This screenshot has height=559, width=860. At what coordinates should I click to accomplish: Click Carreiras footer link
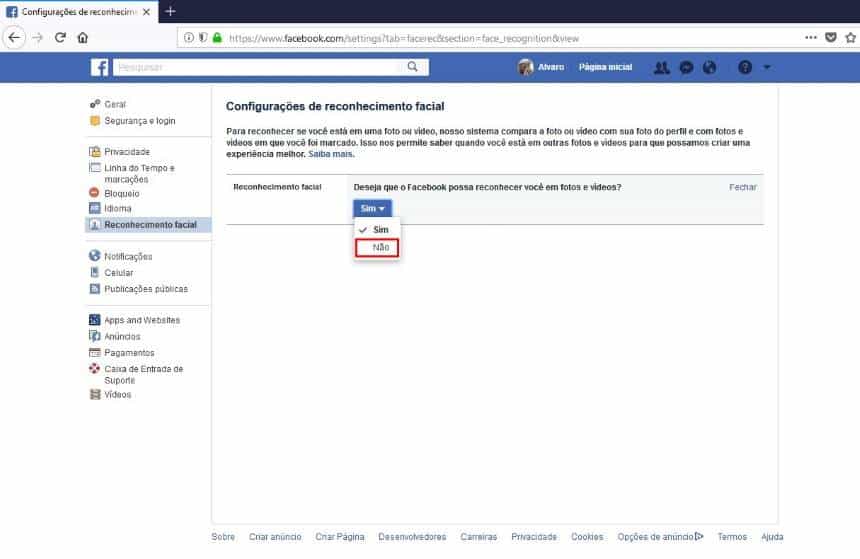[x=478, y=537]
